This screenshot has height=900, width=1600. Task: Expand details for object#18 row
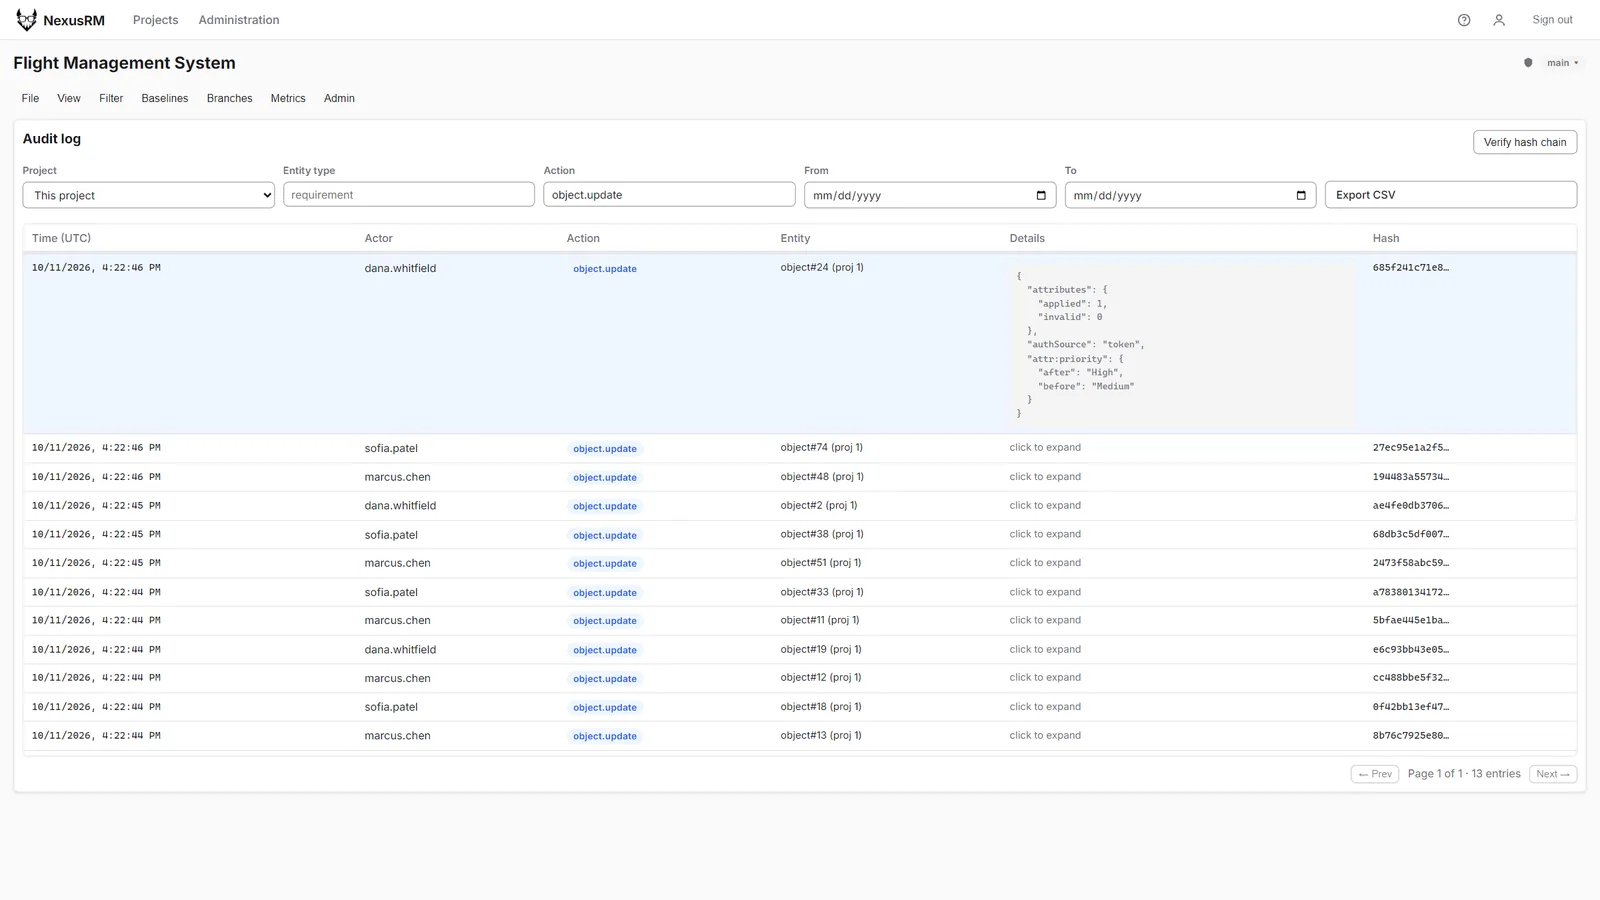coord(1045,707)
